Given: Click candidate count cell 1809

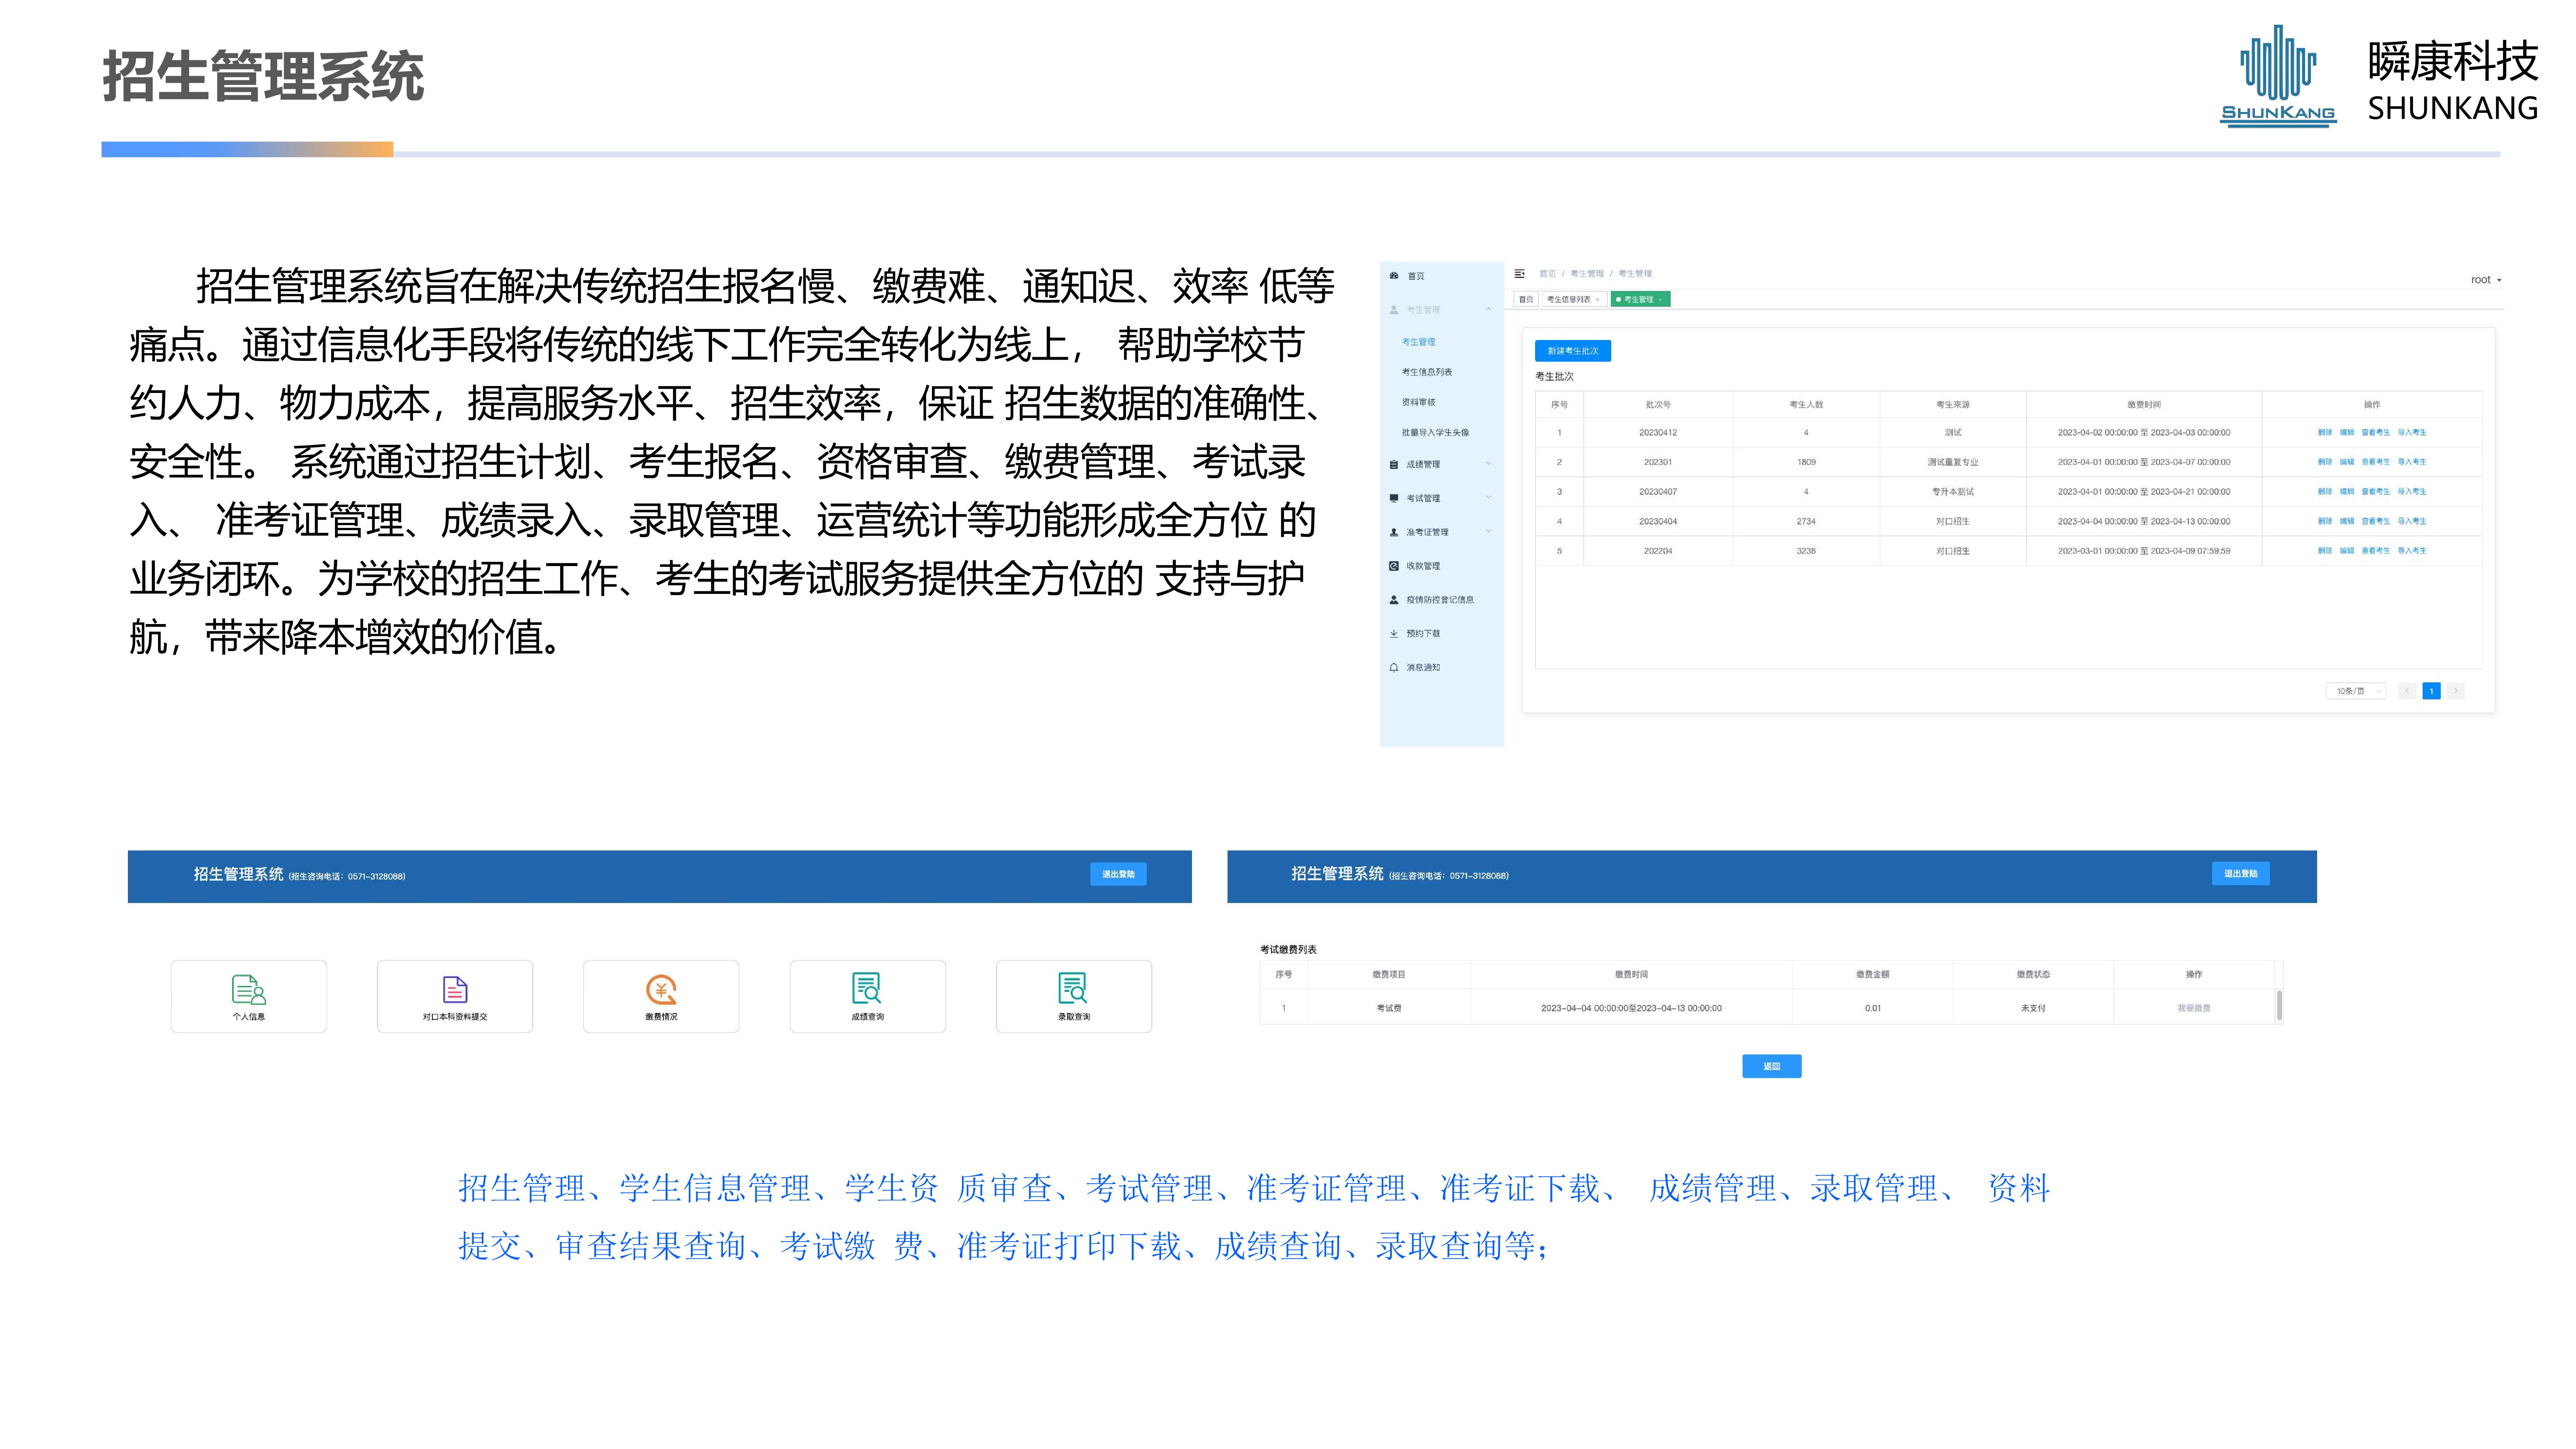Looking at the screenshot, I should pyautogui.click(x=1806, y=462).
